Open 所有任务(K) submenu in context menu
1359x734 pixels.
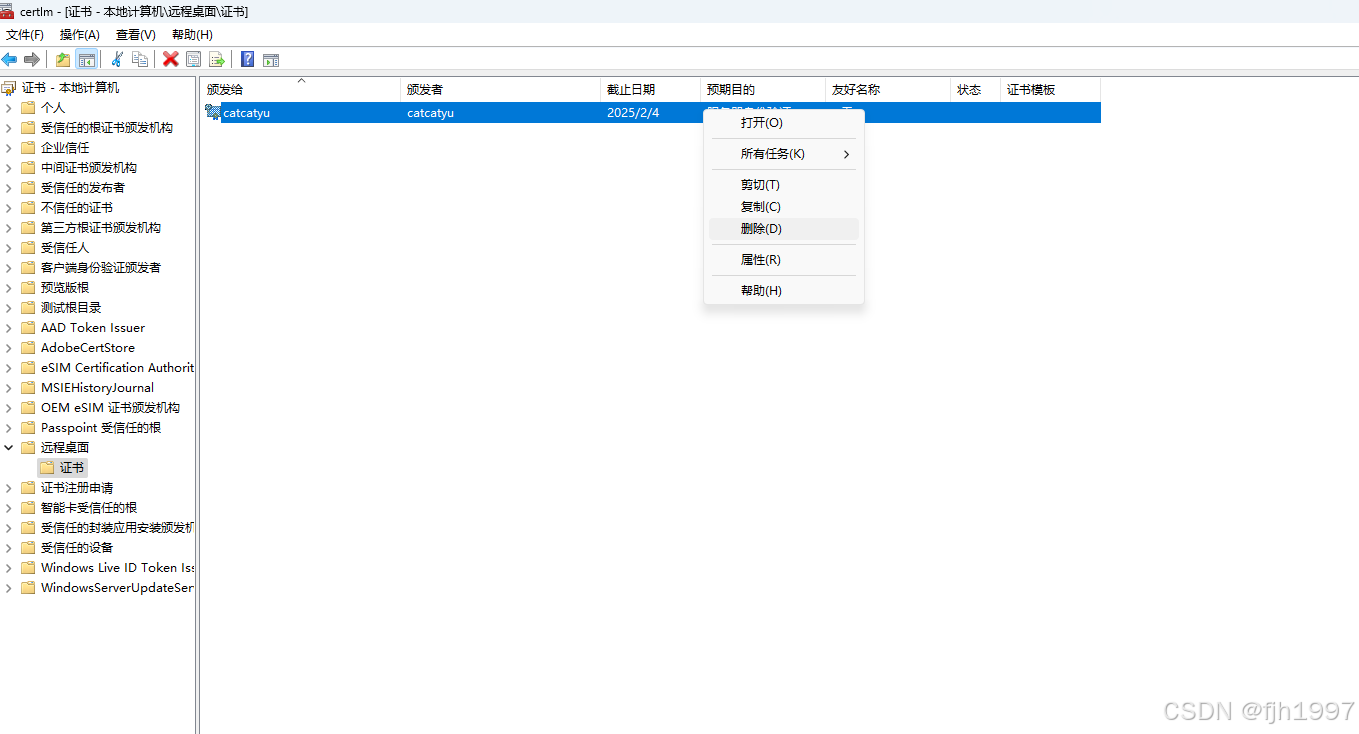[x=784, y=154]
